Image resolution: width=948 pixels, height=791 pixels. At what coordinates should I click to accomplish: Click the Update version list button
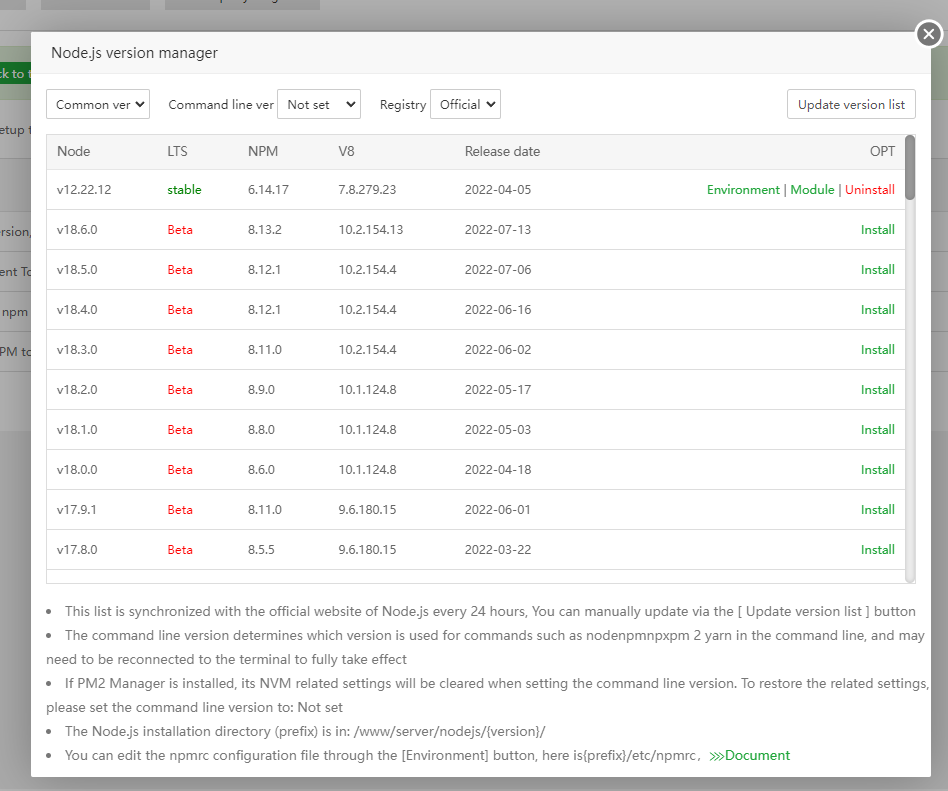(851, 104)
